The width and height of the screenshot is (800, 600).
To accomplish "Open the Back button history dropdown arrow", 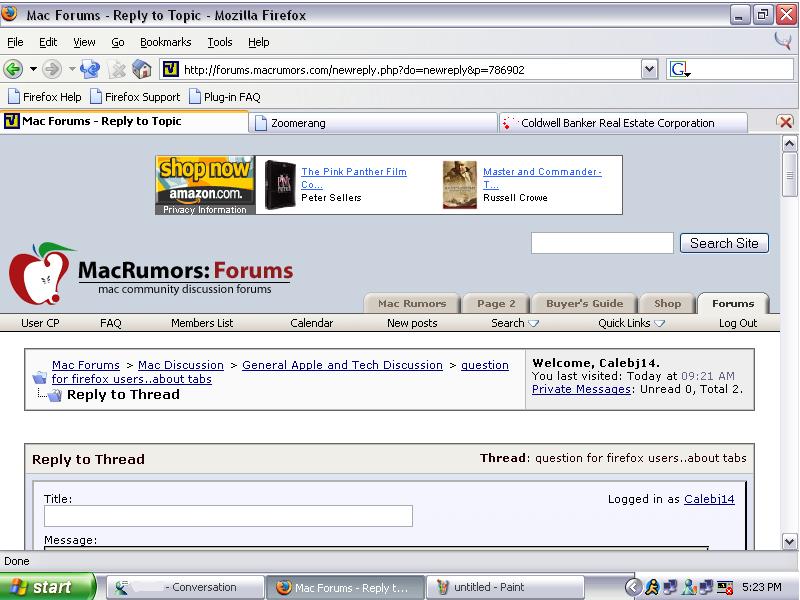I will click(33, 69).
